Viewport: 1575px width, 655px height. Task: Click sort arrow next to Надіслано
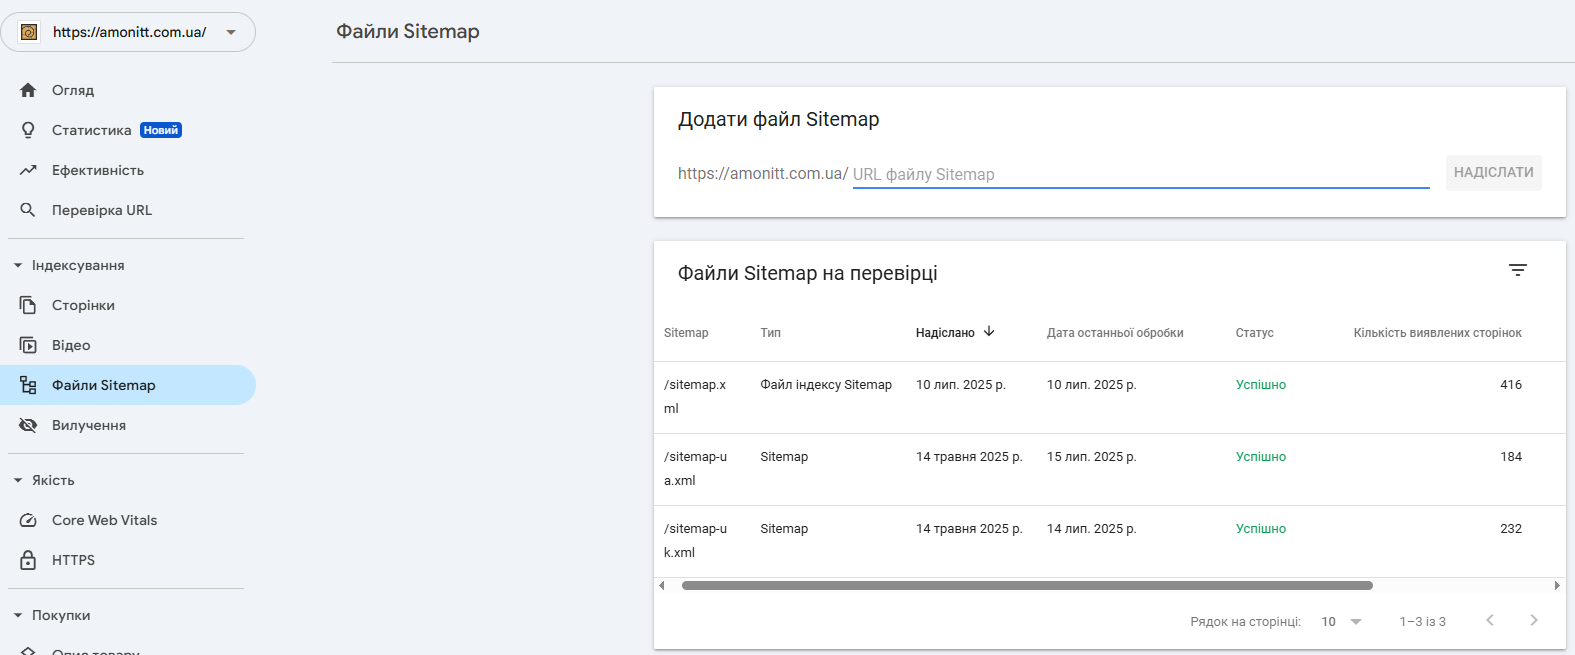989,332
